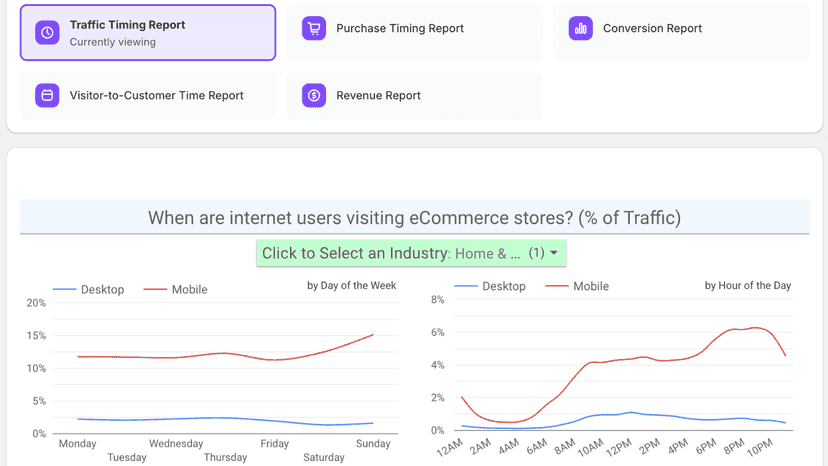Click the 'Currently viewing' subtitle
Screen dimensions: 828x466
[x=112, y=42]
